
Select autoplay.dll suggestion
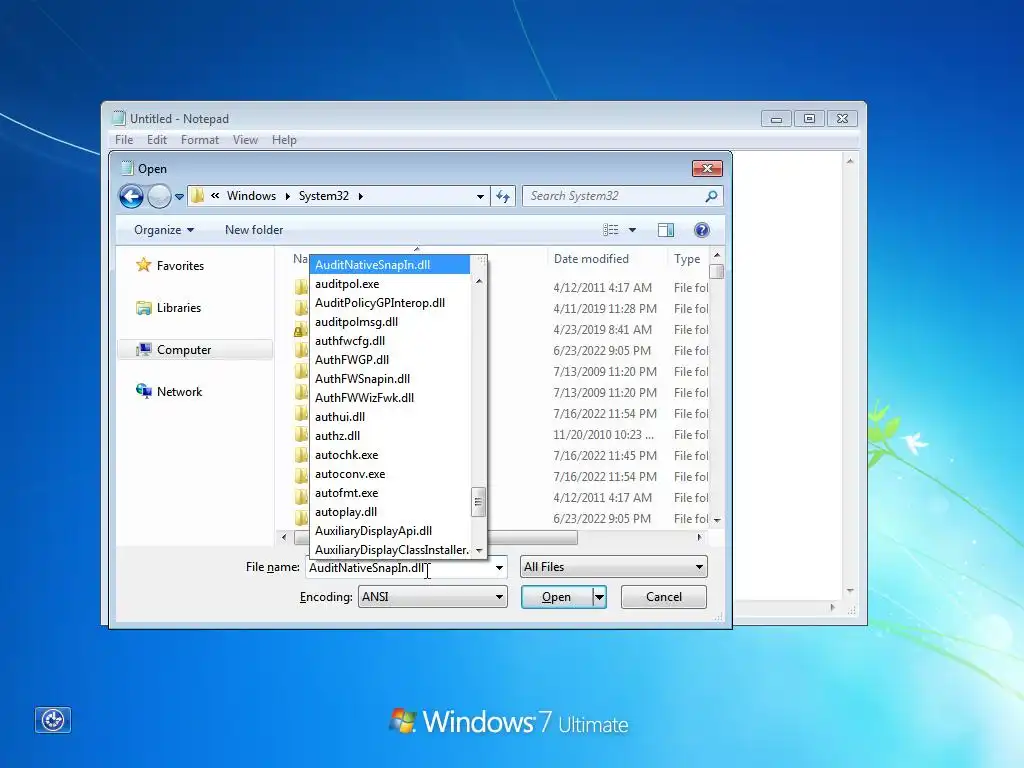tap(390, 511)
